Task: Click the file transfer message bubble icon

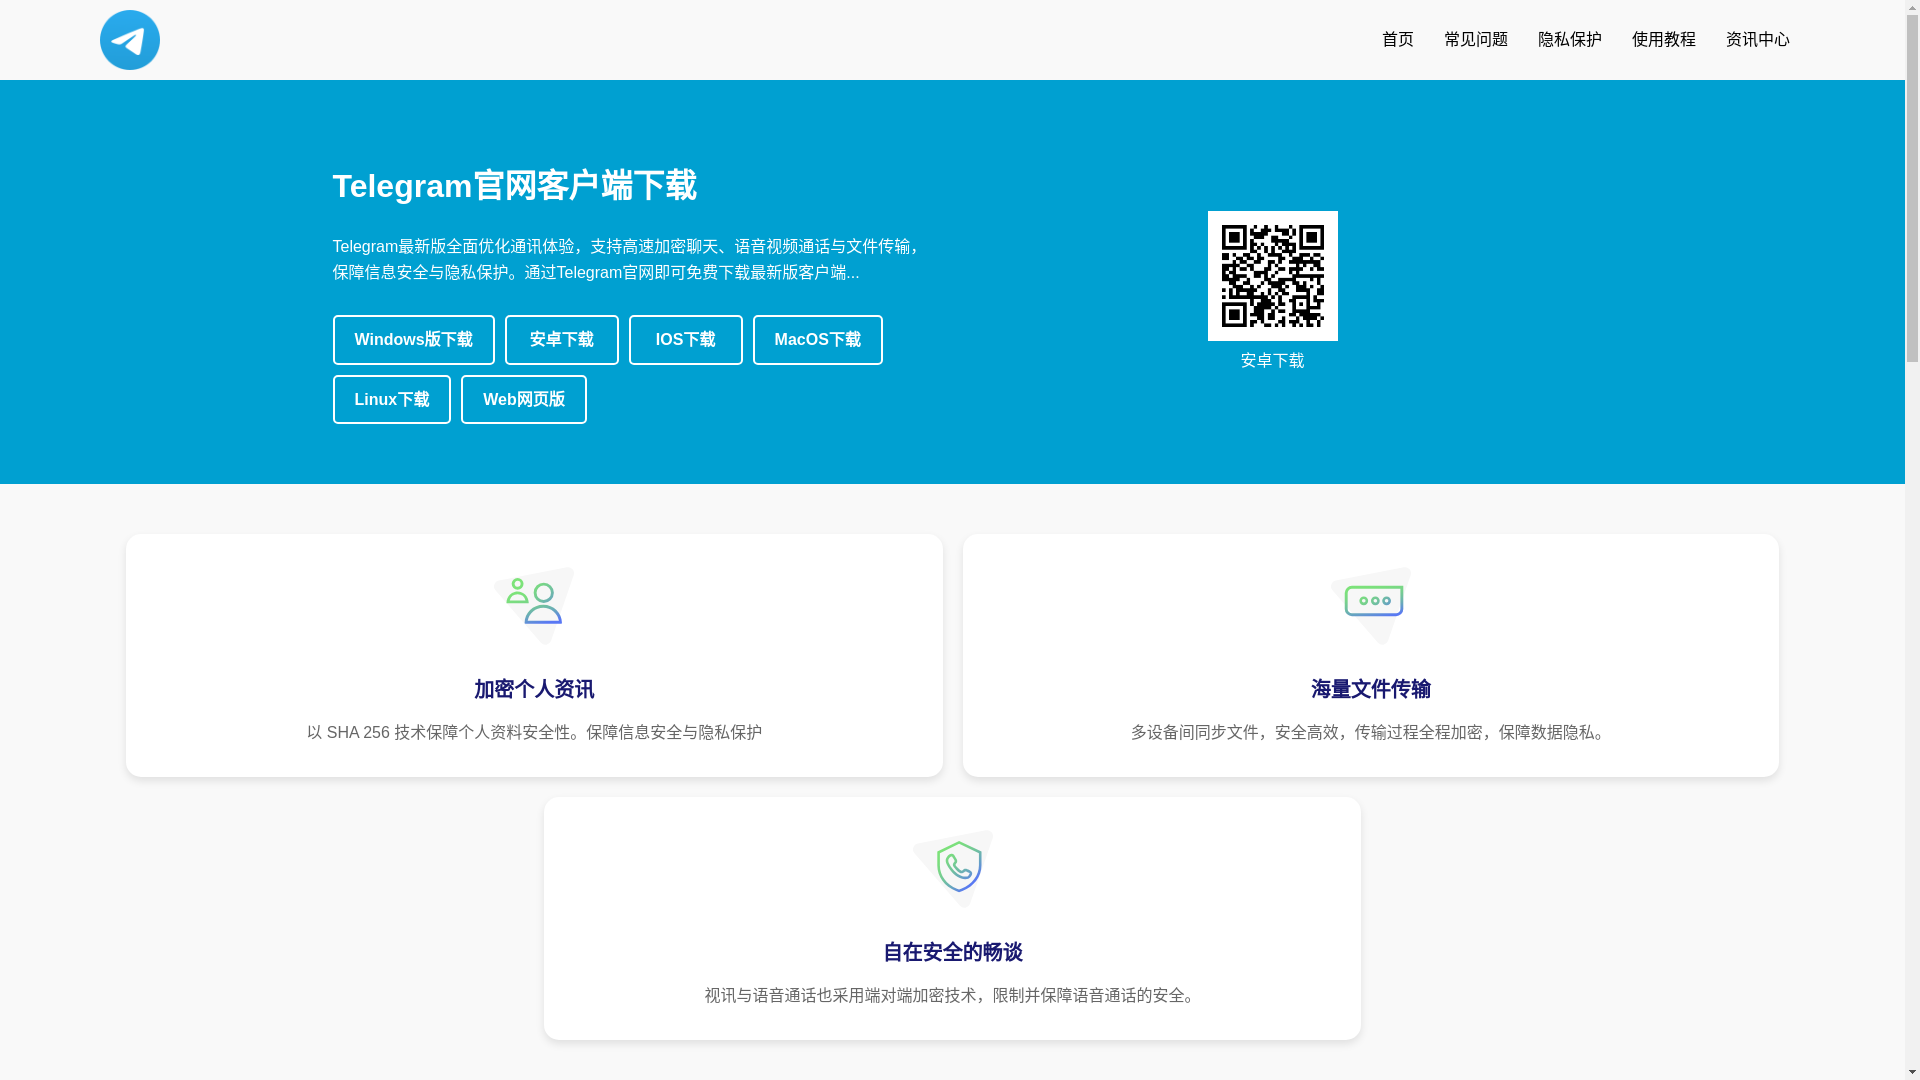Action: [x=1371, y=606]
